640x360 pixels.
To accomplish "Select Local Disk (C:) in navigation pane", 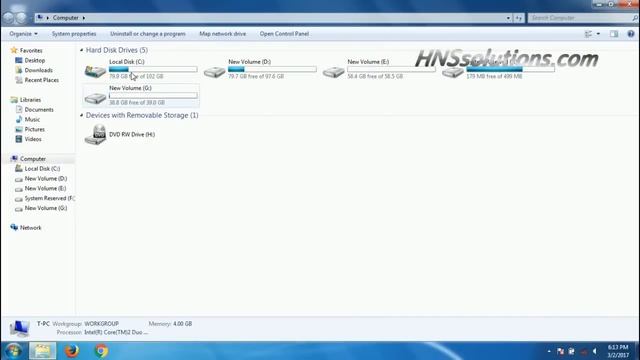I will click(x=42, y=169).
